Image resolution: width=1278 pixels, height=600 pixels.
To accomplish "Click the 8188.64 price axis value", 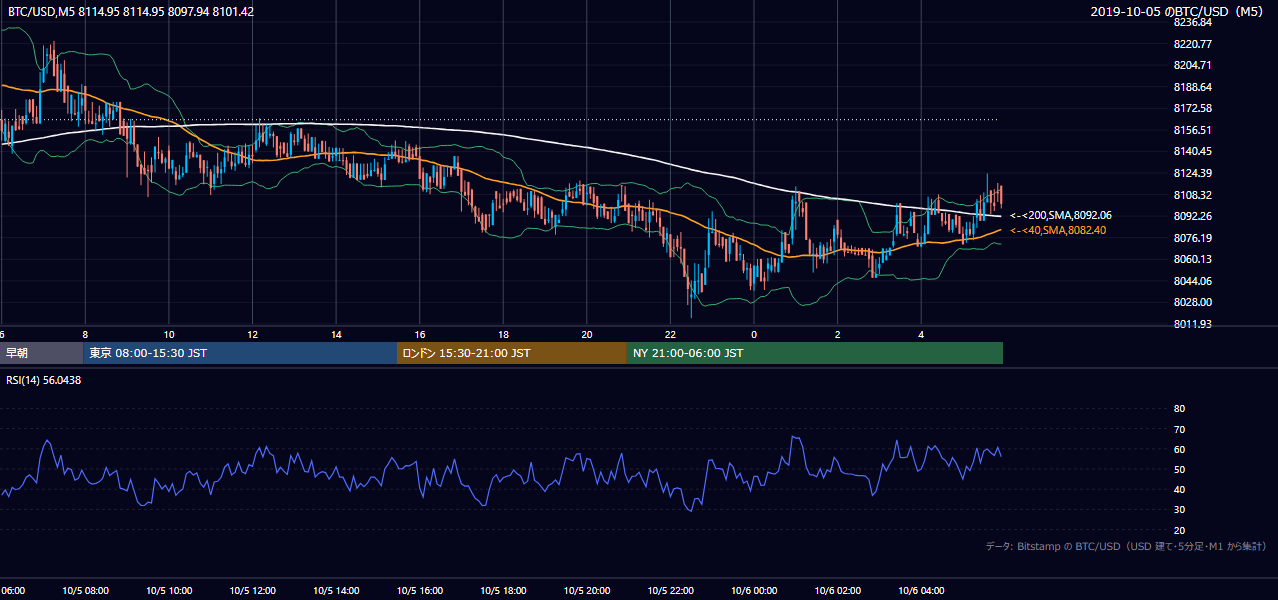I will 1192,87.
